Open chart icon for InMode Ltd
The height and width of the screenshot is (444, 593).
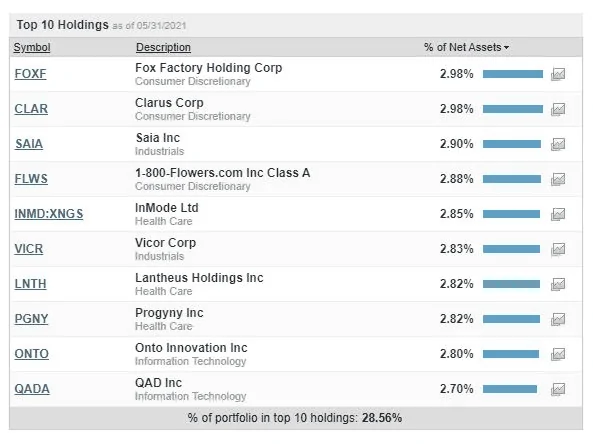pos(558,214)
